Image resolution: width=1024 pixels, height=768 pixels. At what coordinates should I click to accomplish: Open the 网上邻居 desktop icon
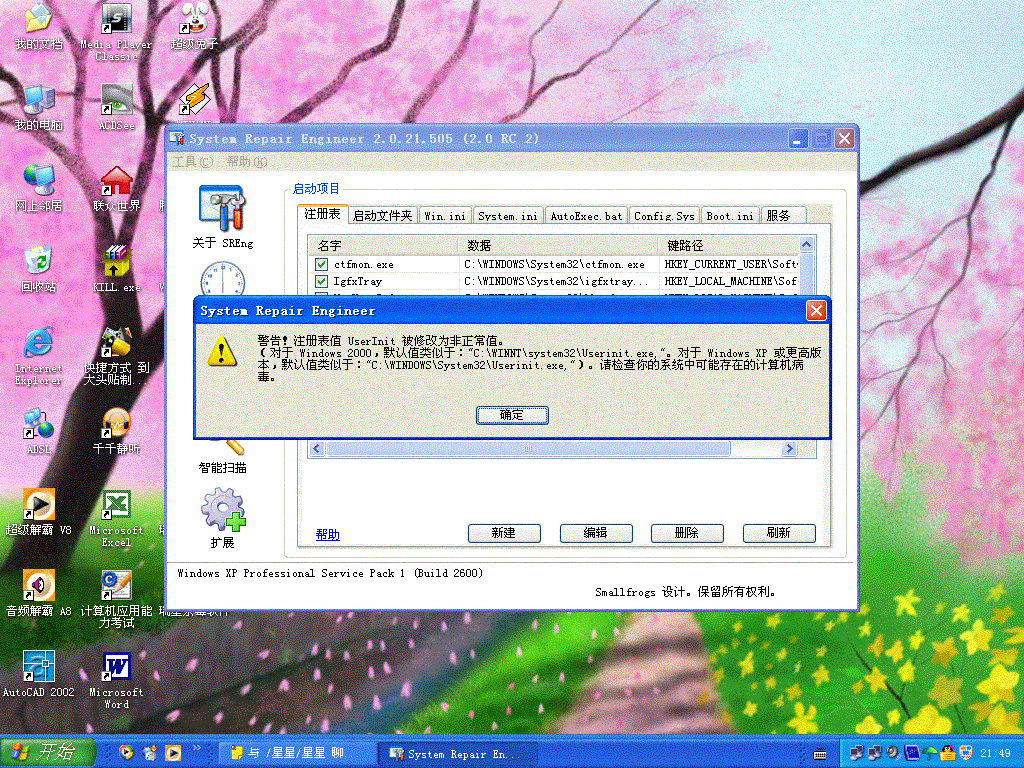(39, 189)
